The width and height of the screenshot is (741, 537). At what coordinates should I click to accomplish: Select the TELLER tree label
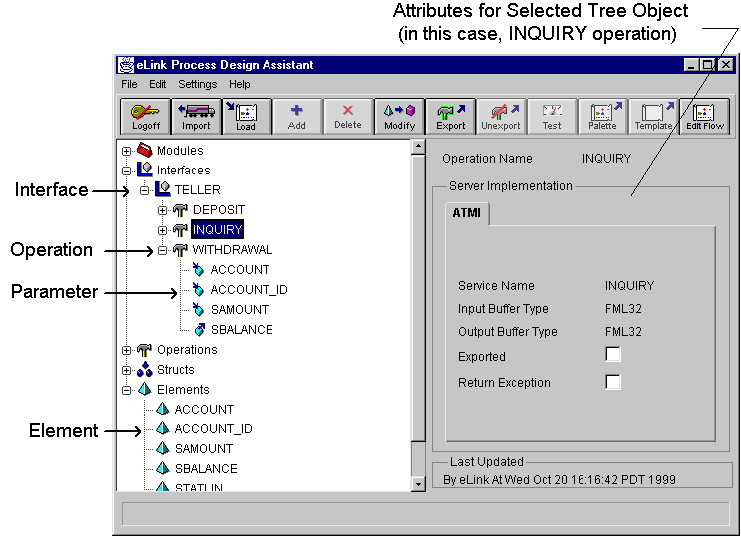click(x=198, y=190)
